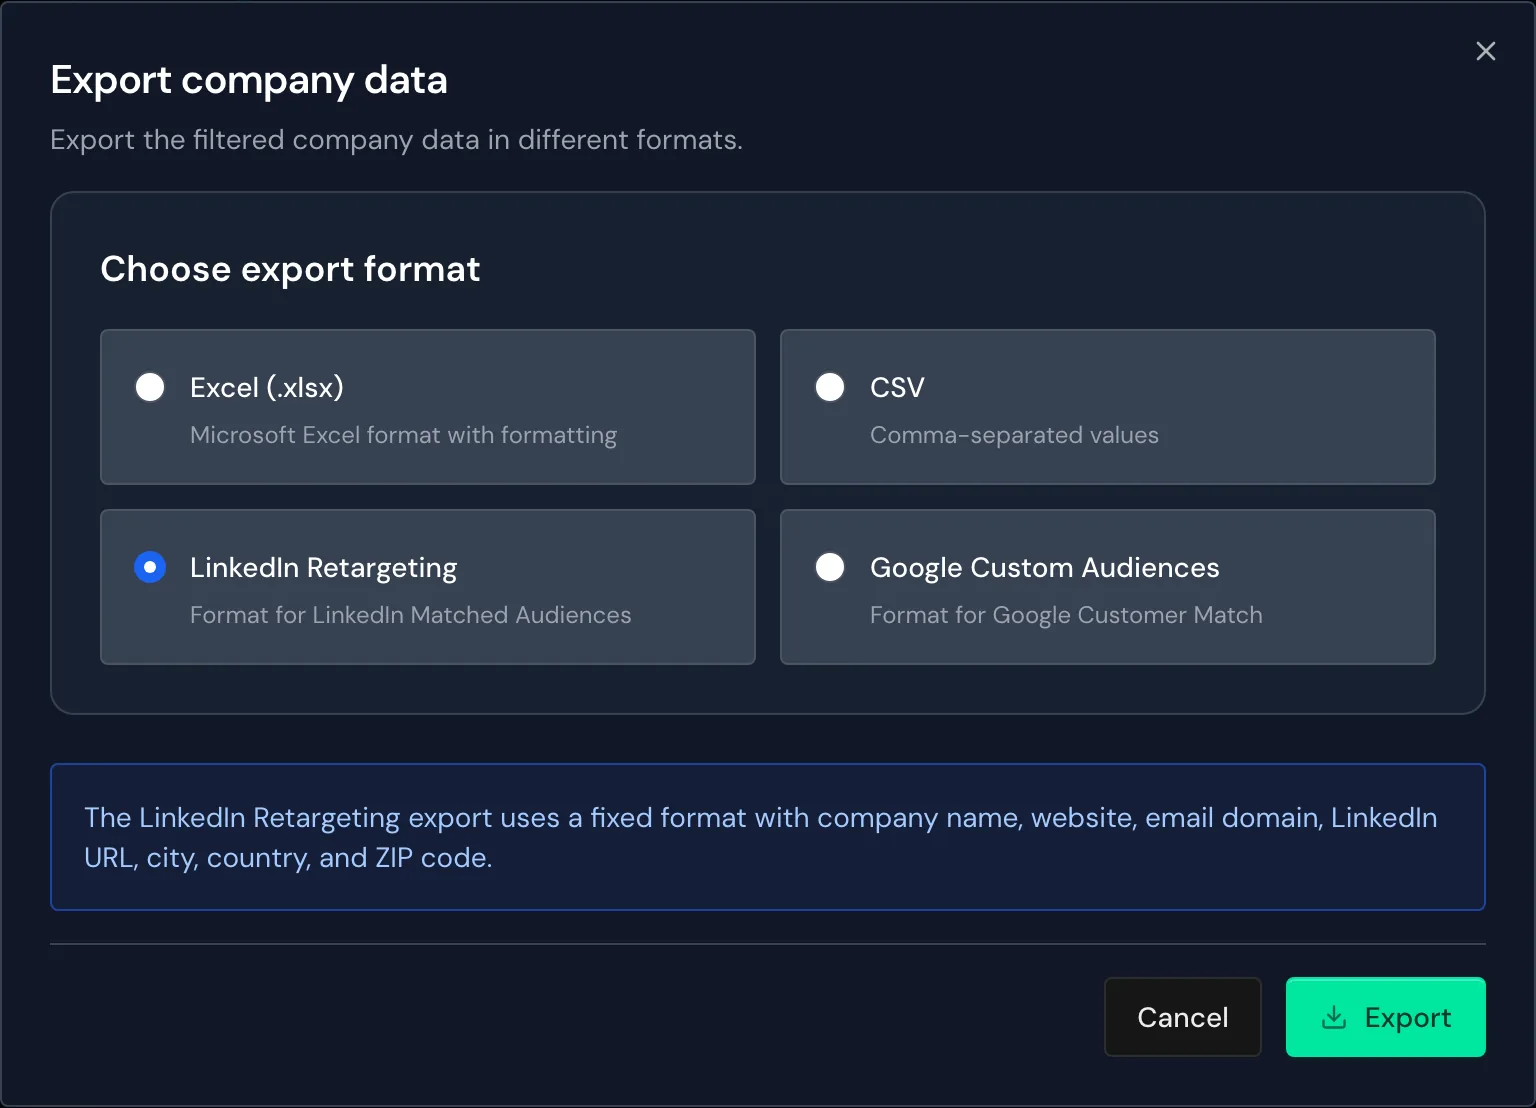Click 'Comma-separated values' description
This screenshot has width=1536, height=1108.
coord(1014,435)
